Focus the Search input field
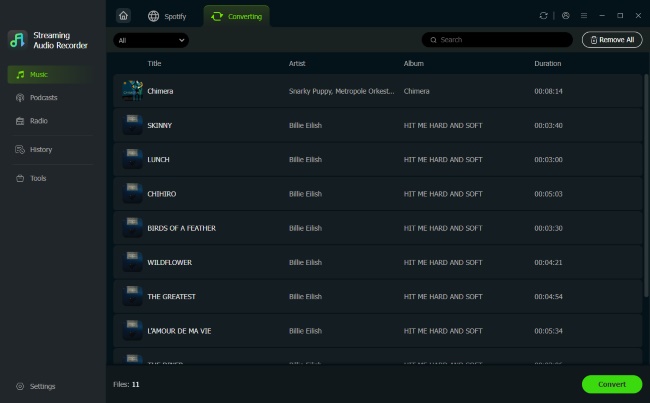The width and height of the screenshot is (650, 403). click(497, 40)
